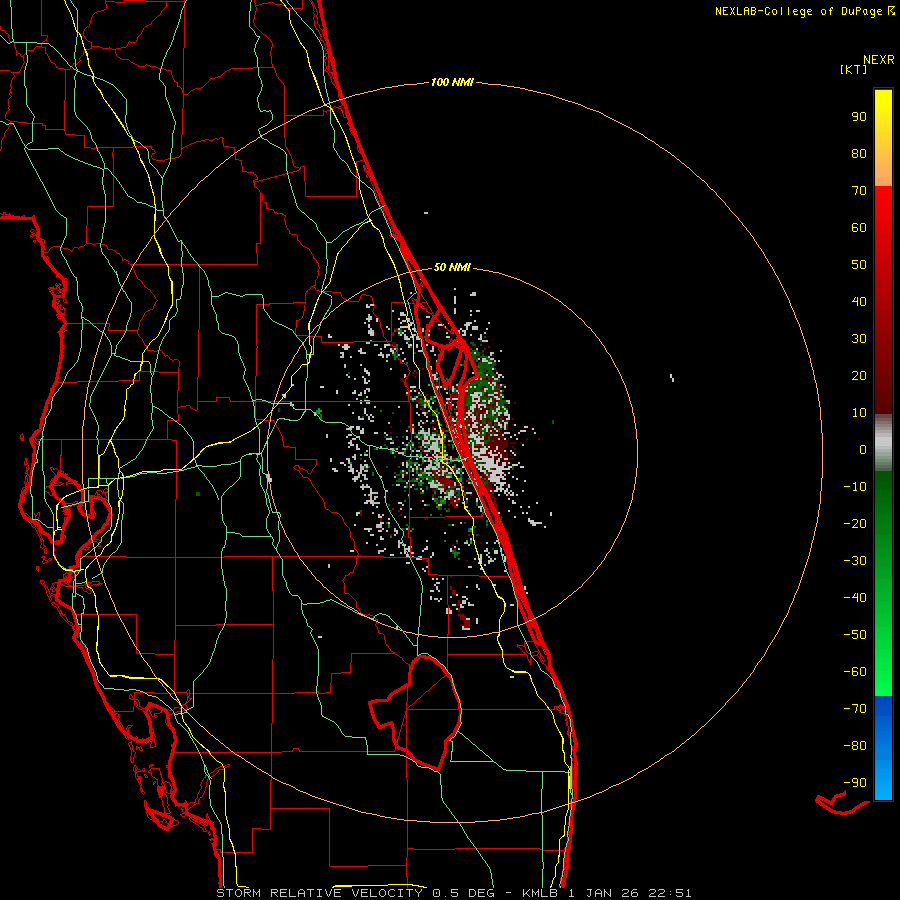Pick the yellow segment of the color bar
This screenshot has width=900, height=900.
883,138
